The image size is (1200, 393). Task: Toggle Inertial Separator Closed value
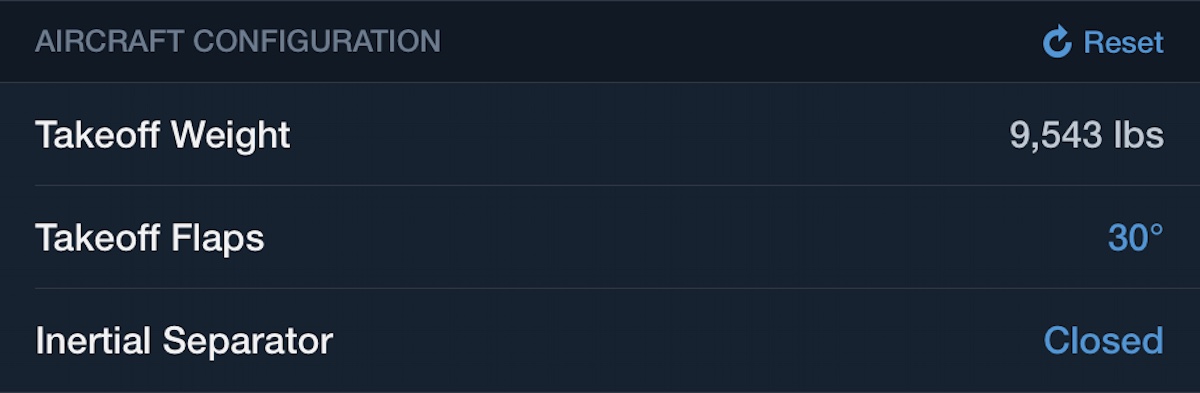coord(1104,341)
